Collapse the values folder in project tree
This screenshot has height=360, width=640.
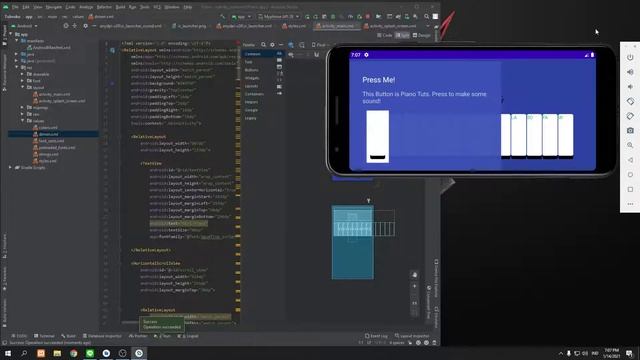22,121
